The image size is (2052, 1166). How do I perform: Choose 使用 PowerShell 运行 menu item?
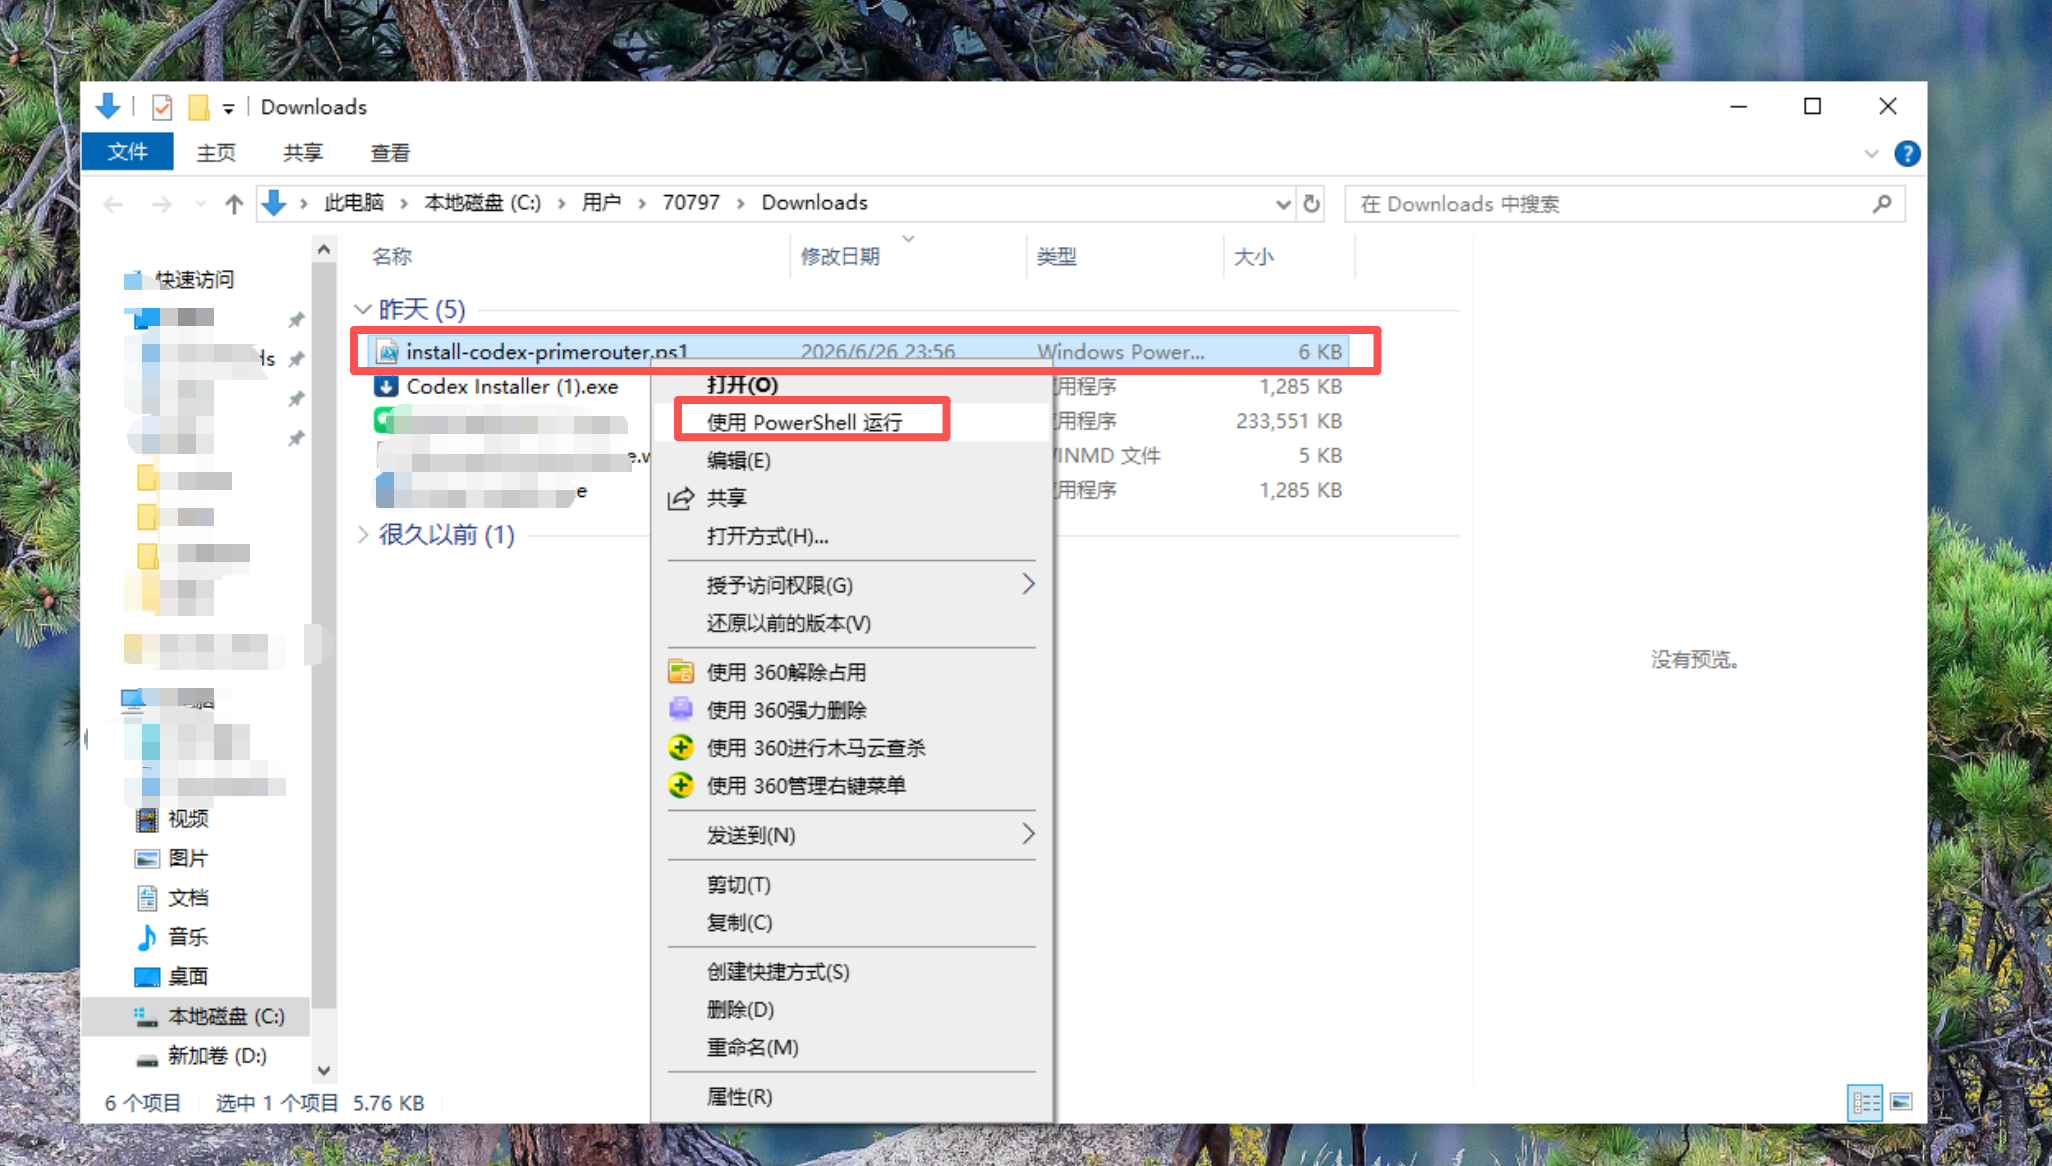(852, 422)
